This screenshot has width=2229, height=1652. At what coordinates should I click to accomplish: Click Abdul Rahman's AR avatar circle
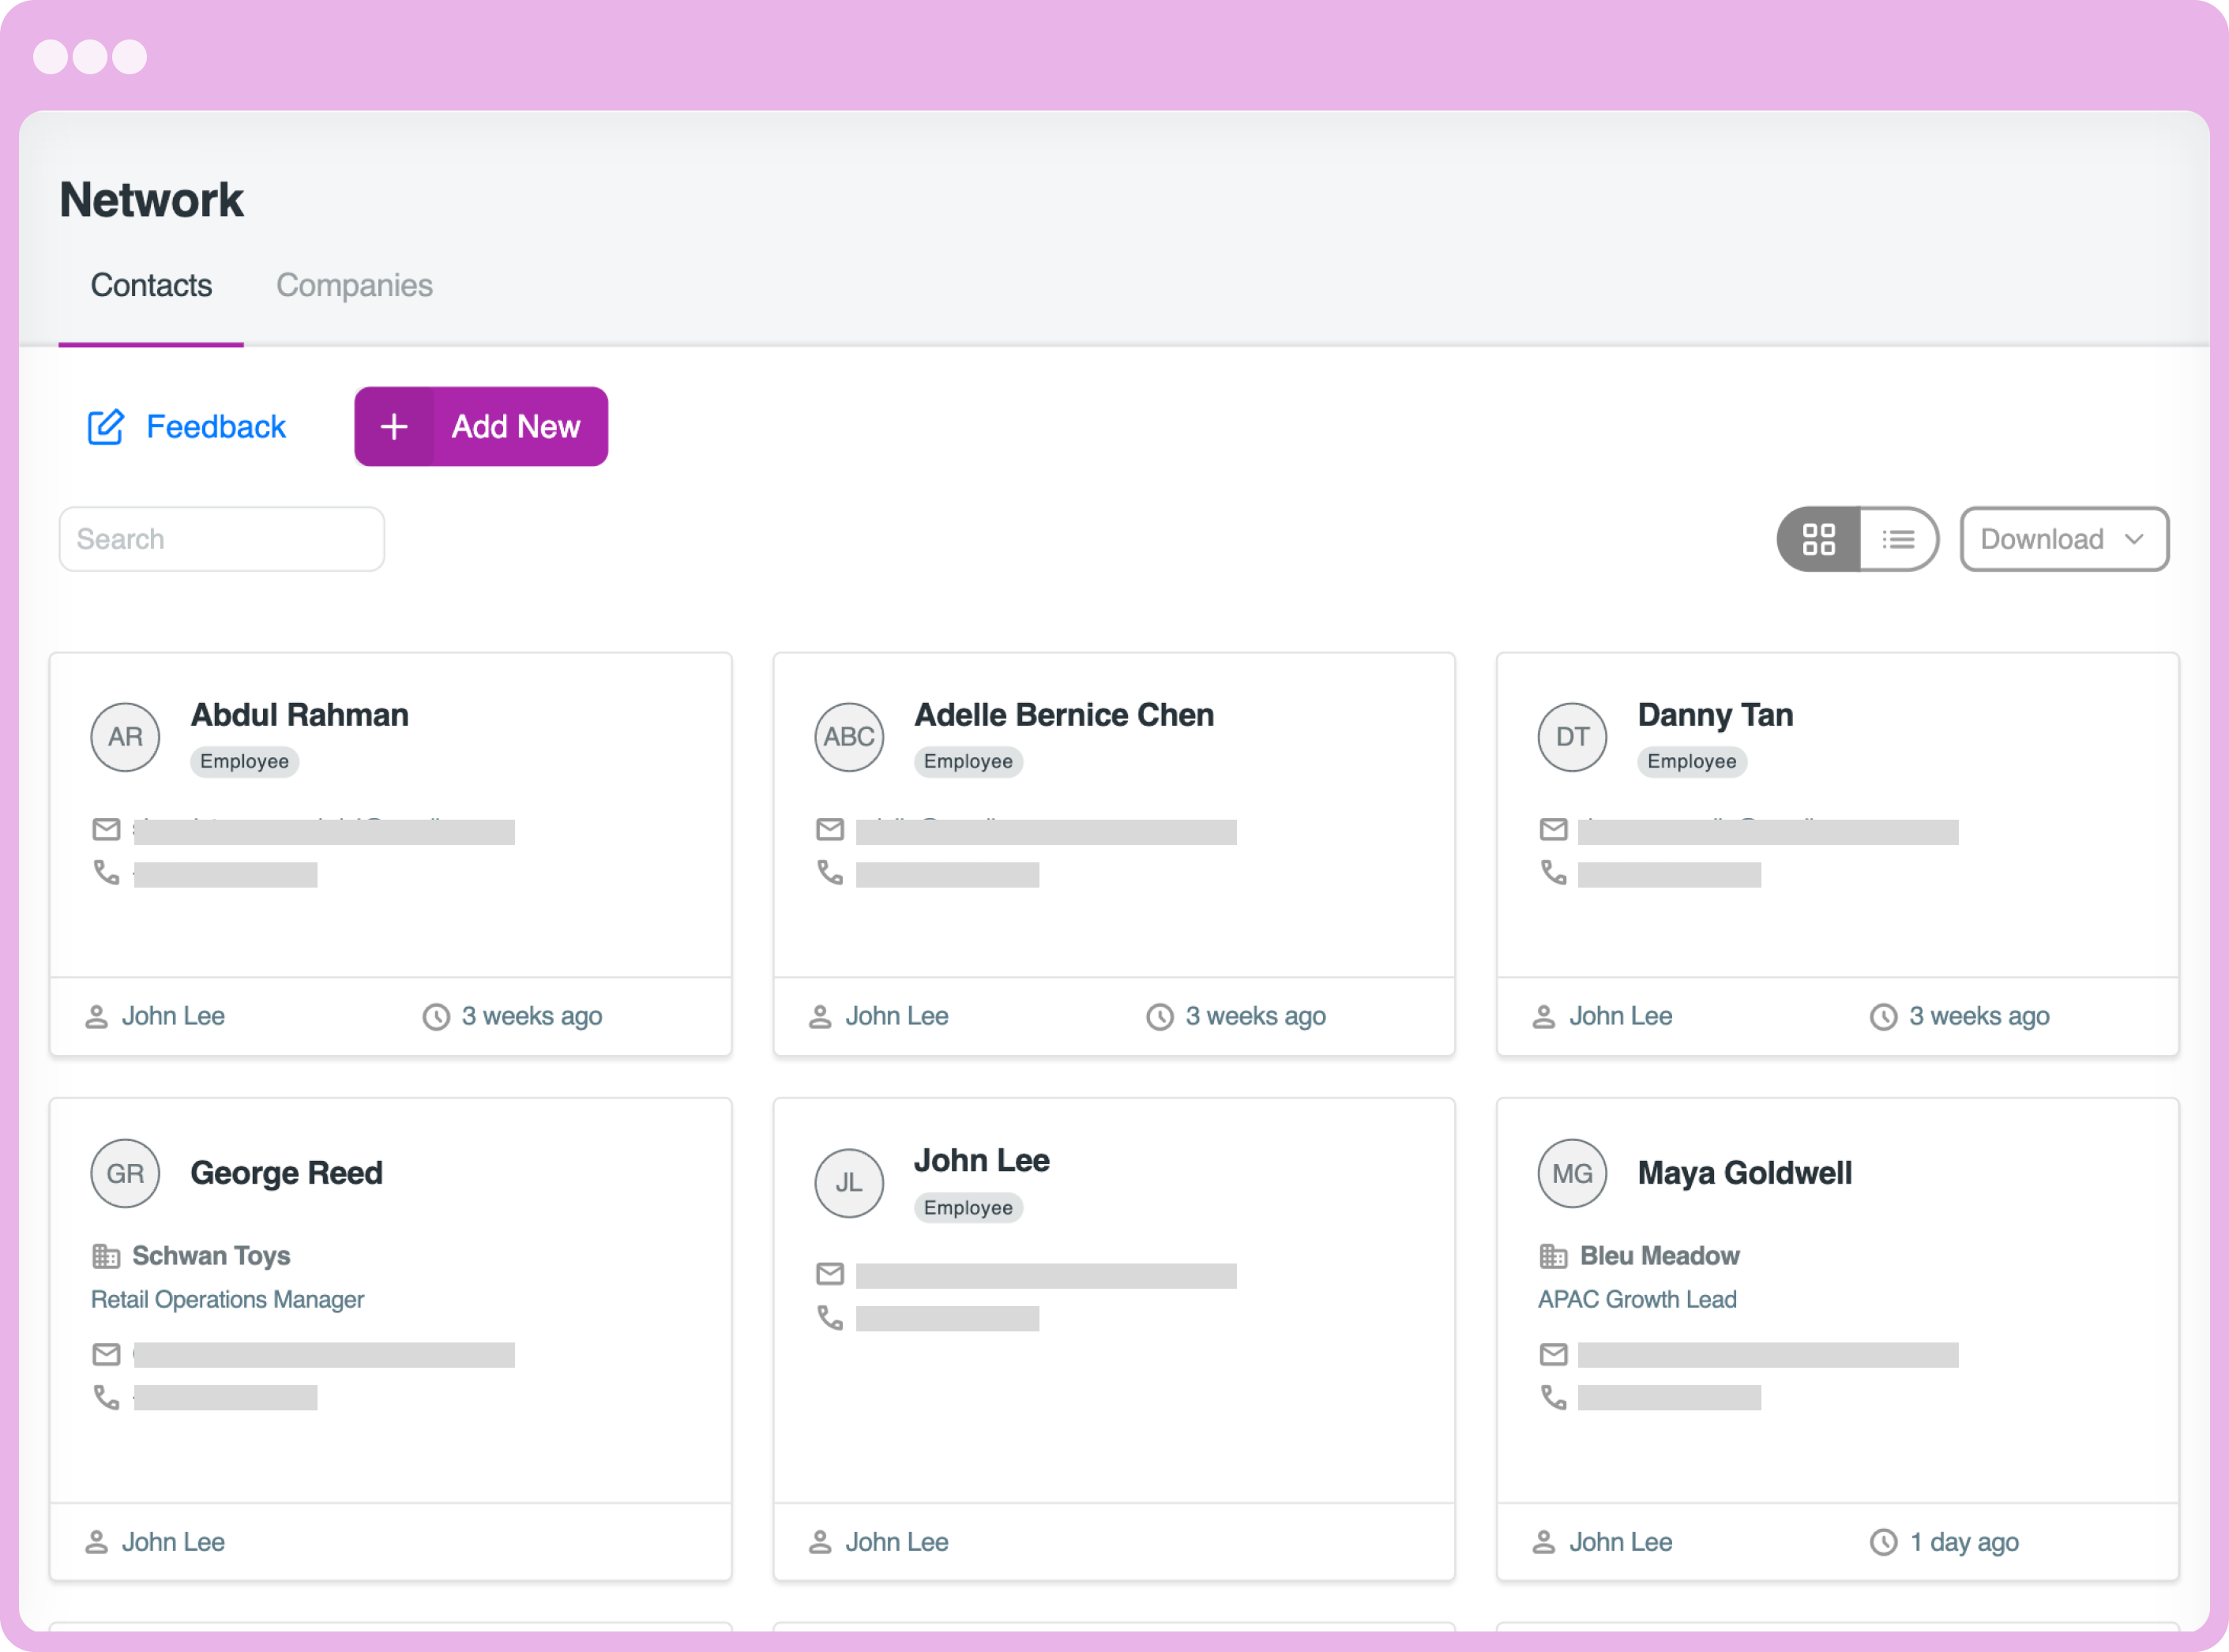click(x=125, y=737)
